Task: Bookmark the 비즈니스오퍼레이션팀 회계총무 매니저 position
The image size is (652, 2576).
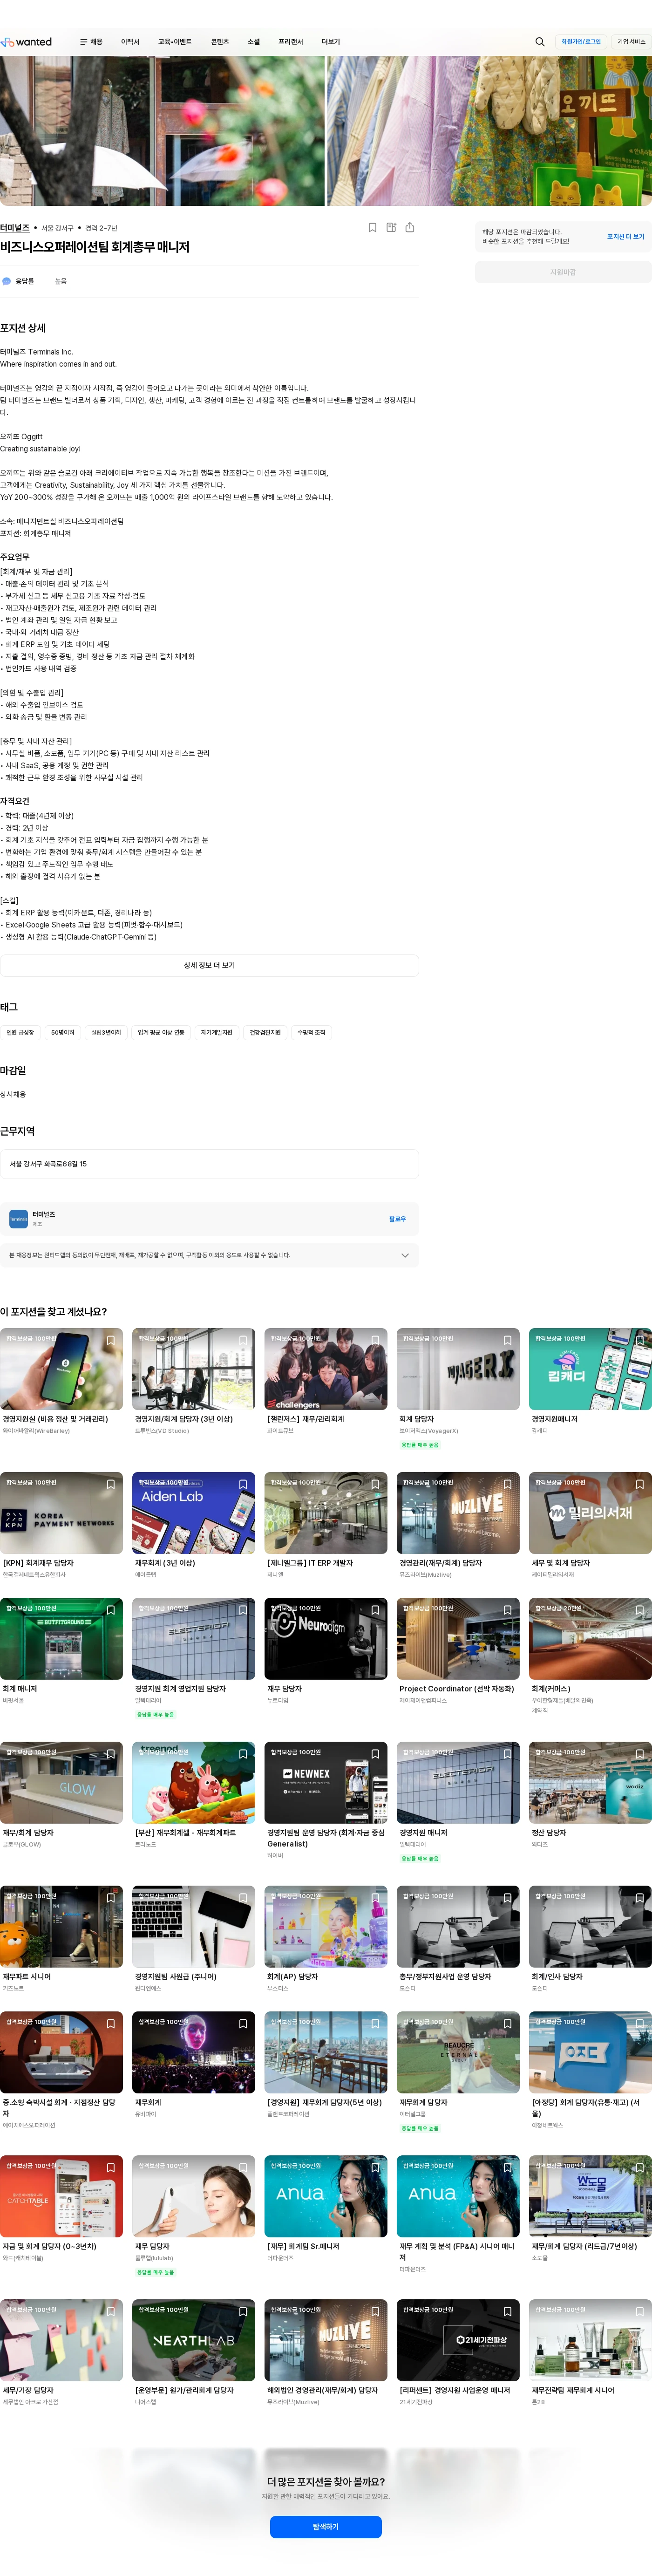Action: (372, 228)
